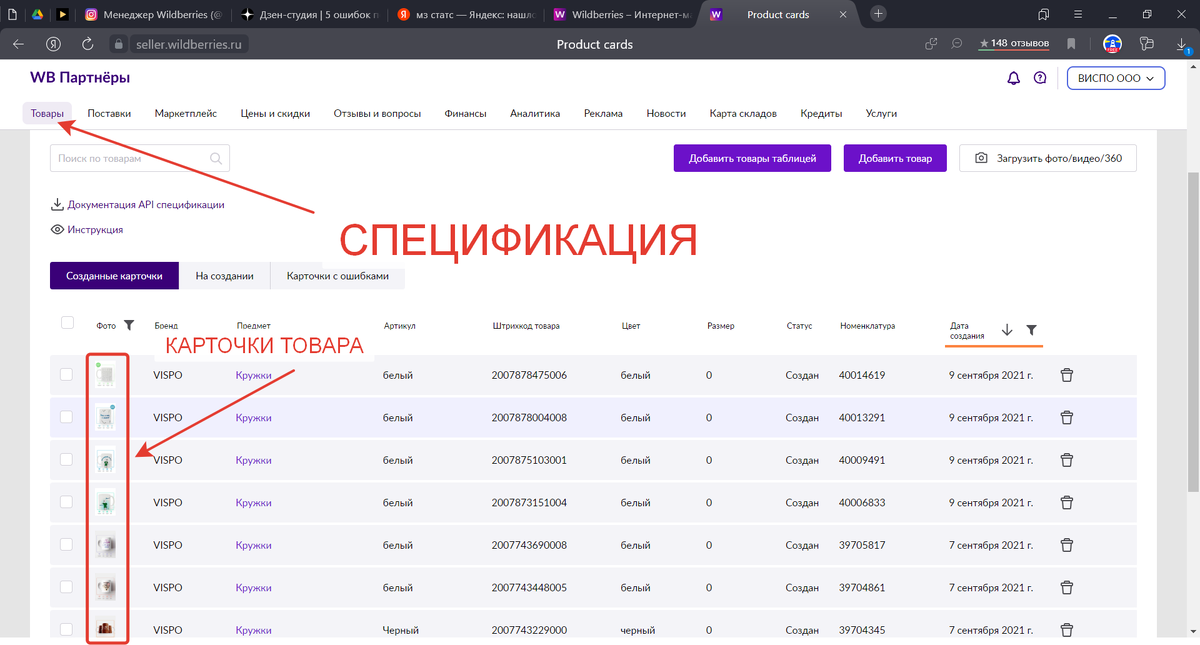Check the row with barcode 2007743448005
The width and height of the screenshot is (1200, 645).
pos(67,587)
